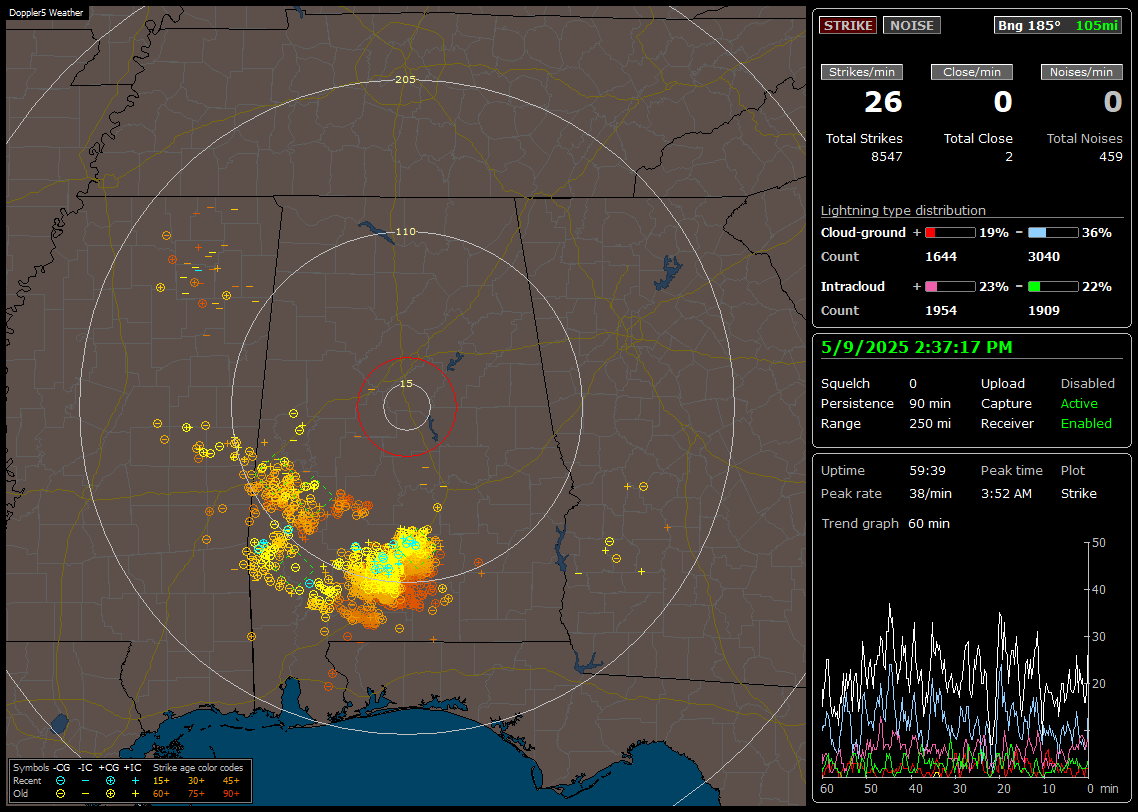
Task: Click the 205 range ring label on map
Action: (x=405, y=80)
